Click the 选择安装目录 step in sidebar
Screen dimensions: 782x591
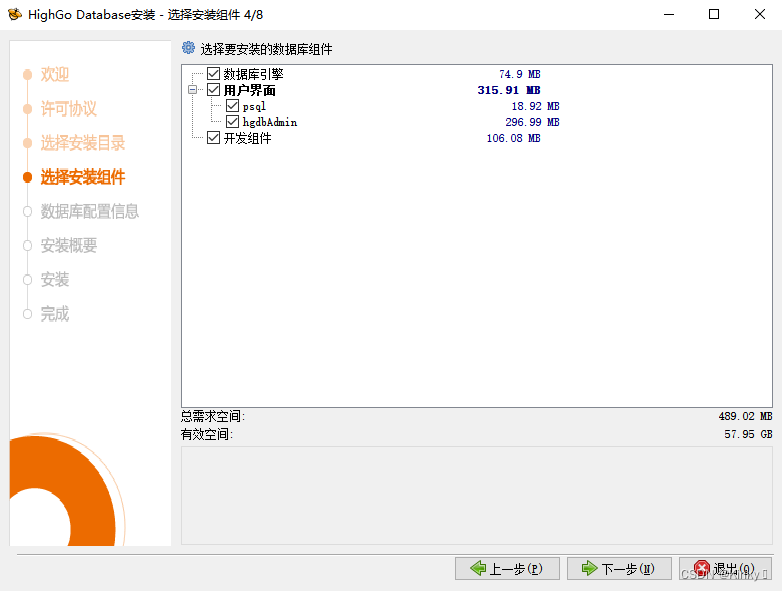83,143
